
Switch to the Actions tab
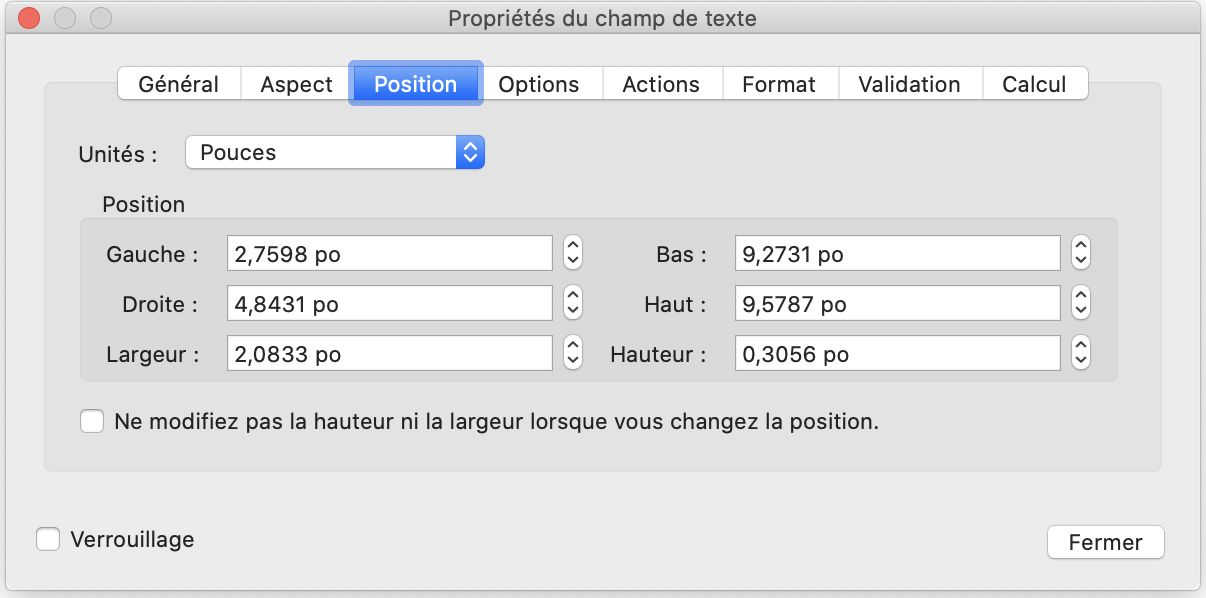(x=662, y=84)
